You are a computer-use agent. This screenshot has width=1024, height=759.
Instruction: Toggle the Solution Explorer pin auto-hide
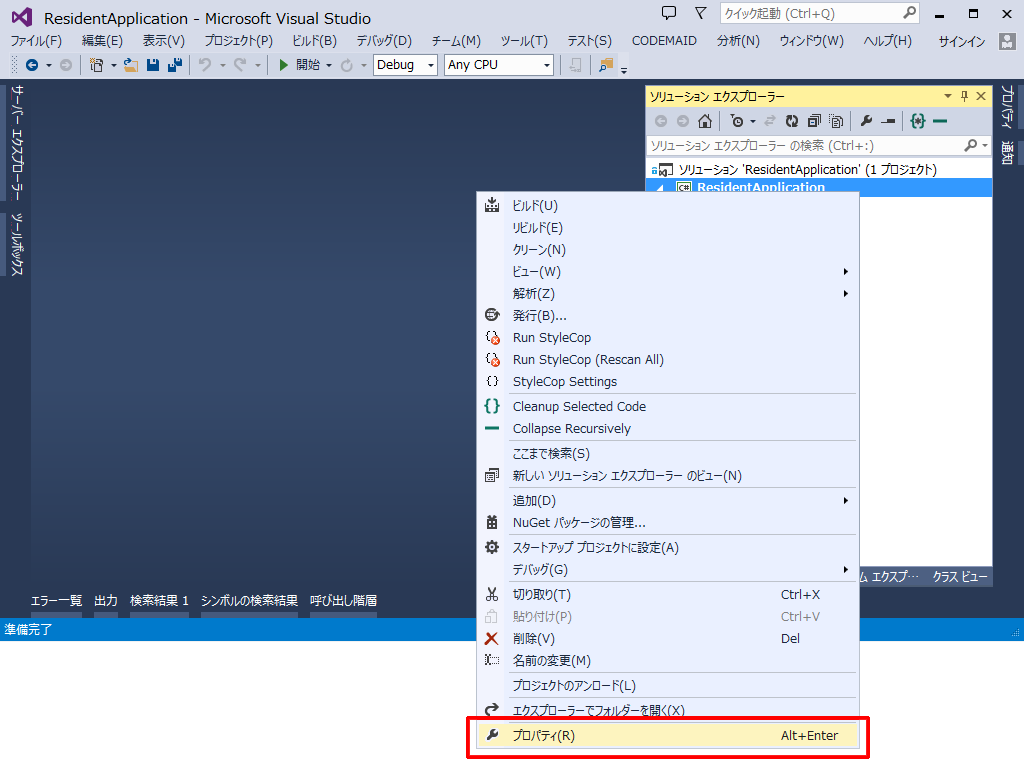965,96
